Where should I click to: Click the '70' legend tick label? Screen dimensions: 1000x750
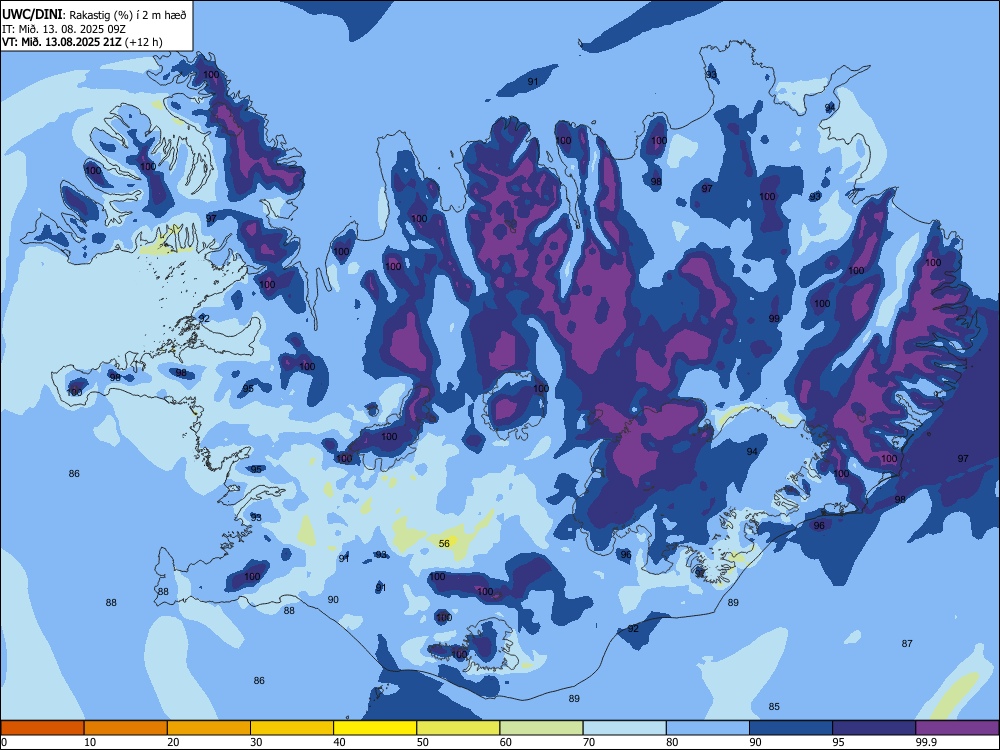(589, 742)
